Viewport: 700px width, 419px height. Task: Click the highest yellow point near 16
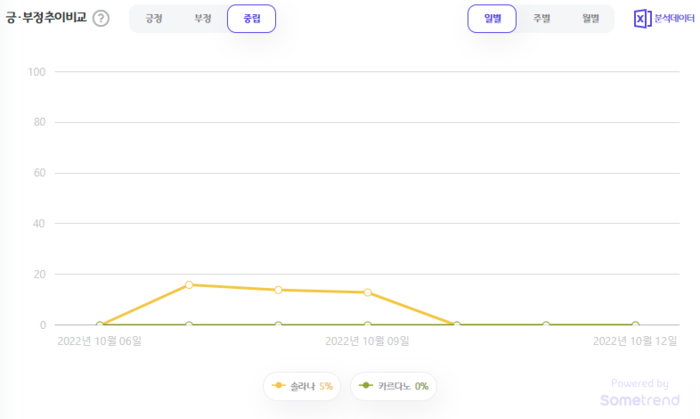189,285
